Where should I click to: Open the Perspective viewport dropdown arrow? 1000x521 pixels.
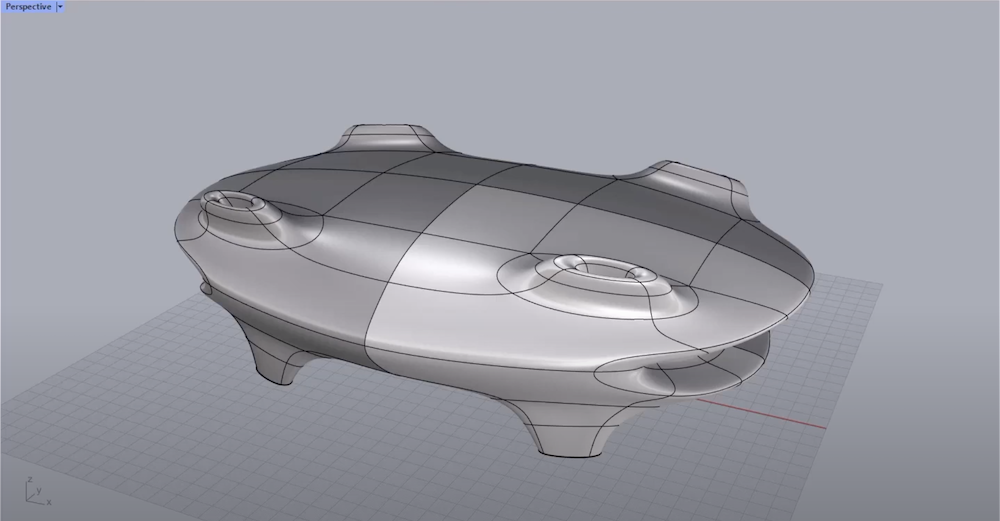pyautogui.click(x=61, y=6)
